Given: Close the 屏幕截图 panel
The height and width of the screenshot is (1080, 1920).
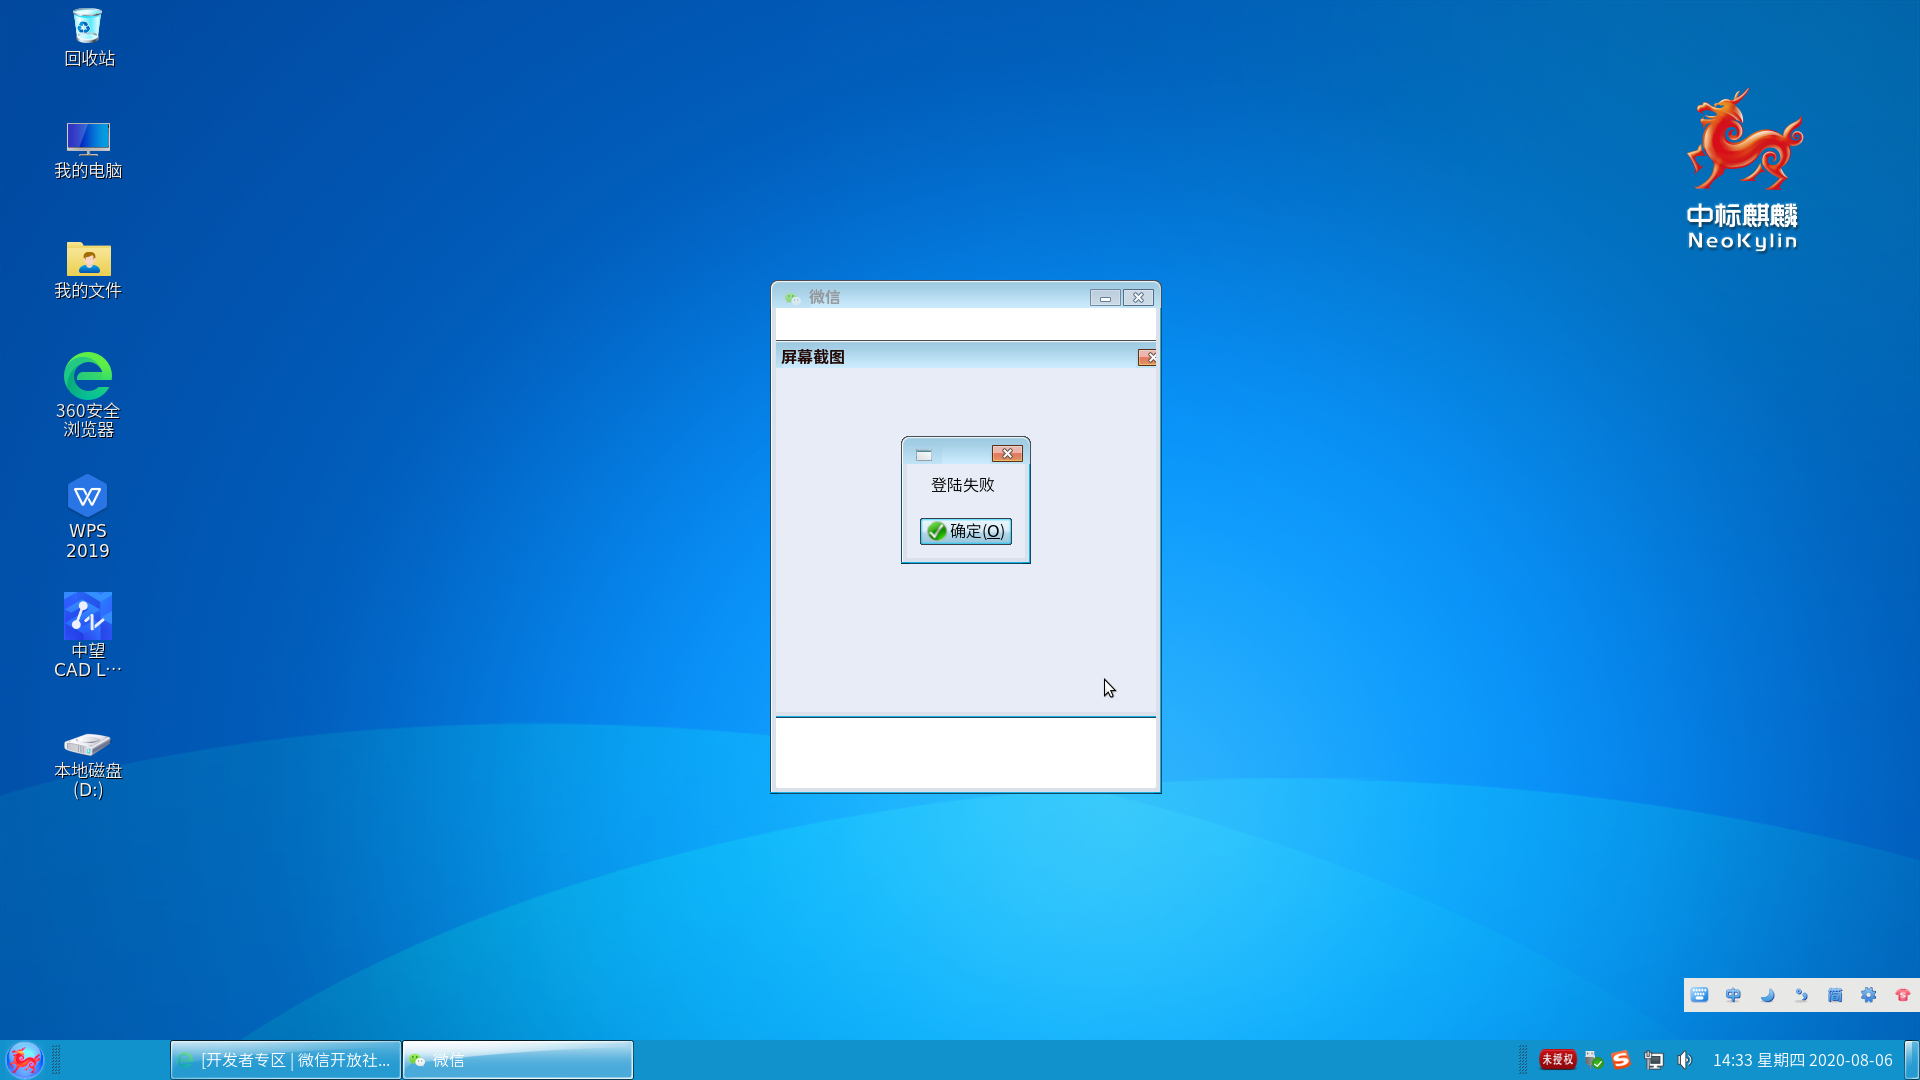Looking at the screenshot, I should tap(1147, 358).
